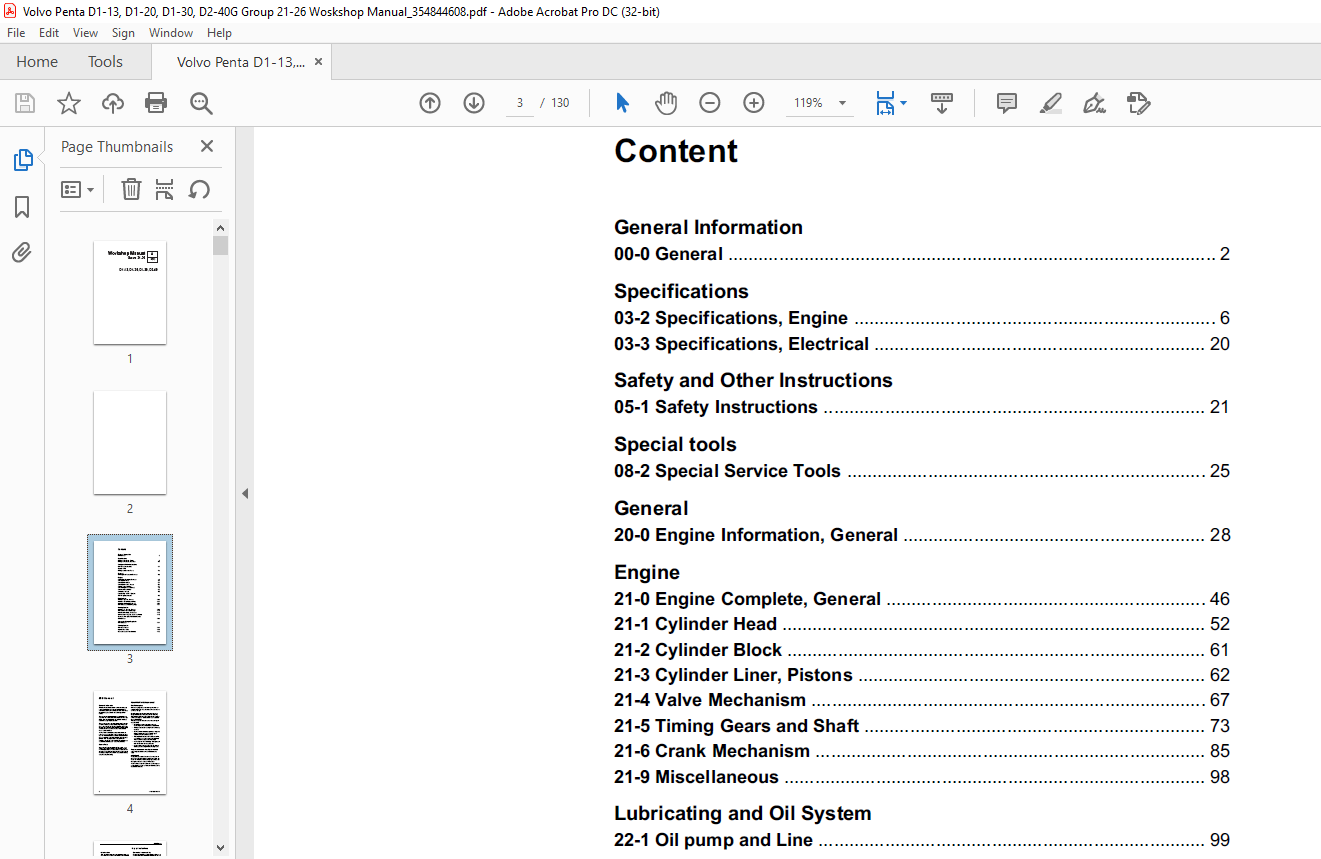Viewport: 1321px width, 859px height.
Task: Open the Sign document pen tool
Action: tap(1094, 103)
